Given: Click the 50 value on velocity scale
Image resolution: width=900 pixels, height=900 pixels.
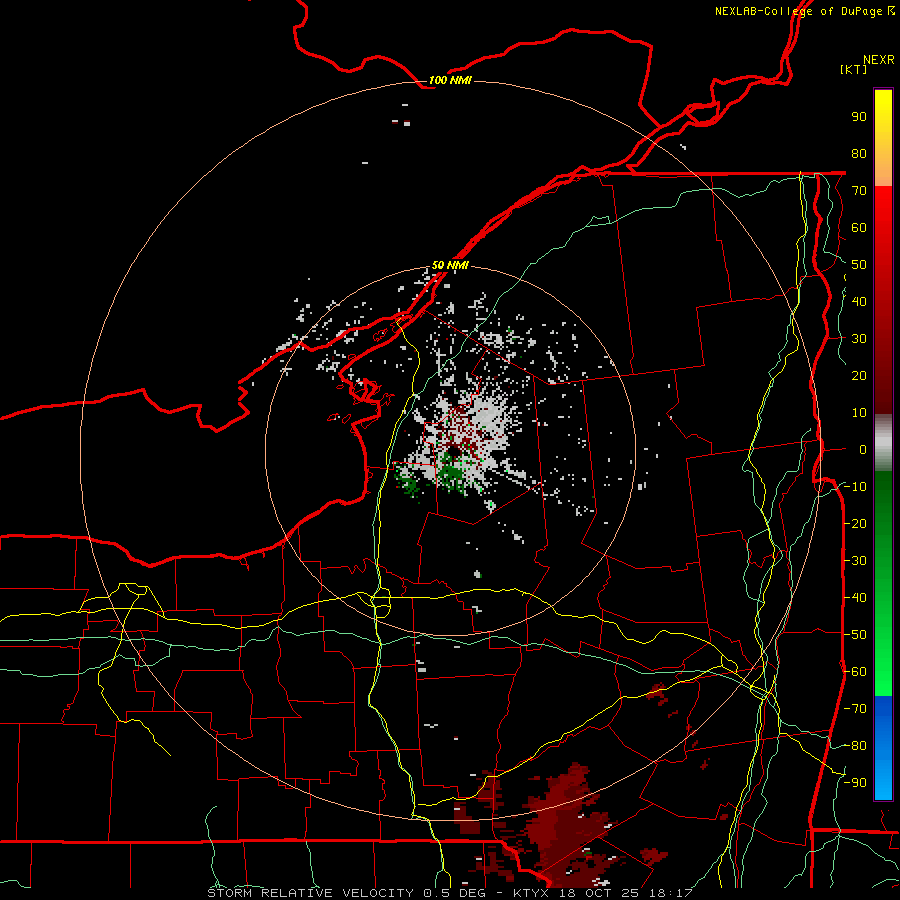Looking at the screenshot, I should coord(859,265).
